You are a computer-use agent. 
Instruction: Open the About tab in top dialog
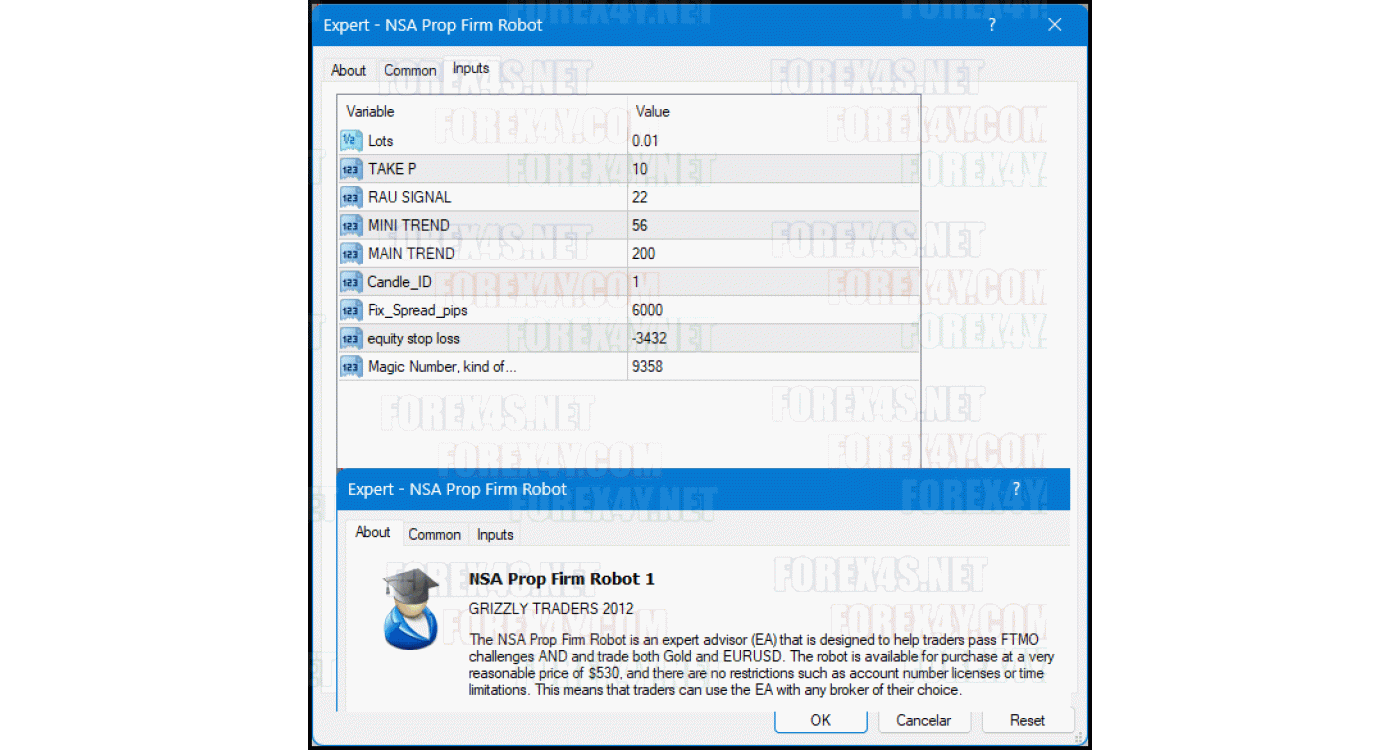[348, 70]
